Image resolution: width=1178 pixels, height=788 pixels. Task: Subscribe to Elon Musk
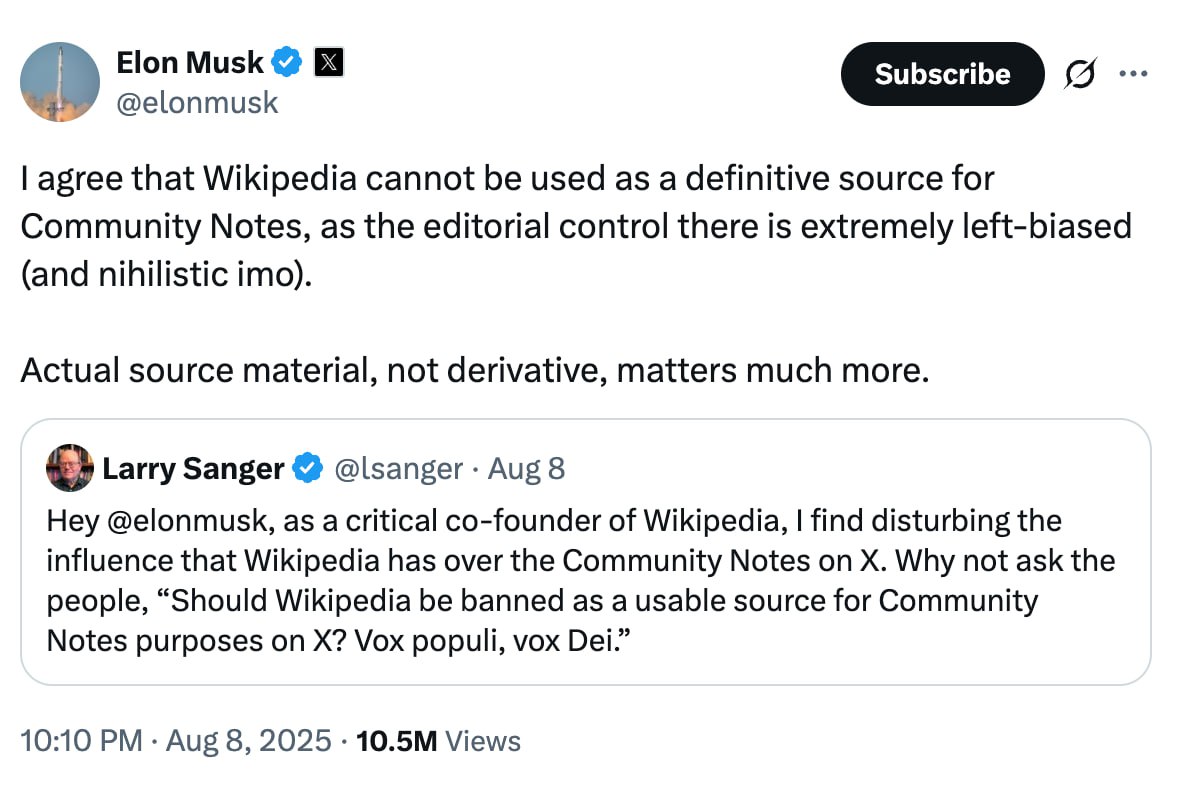(942, 74)
